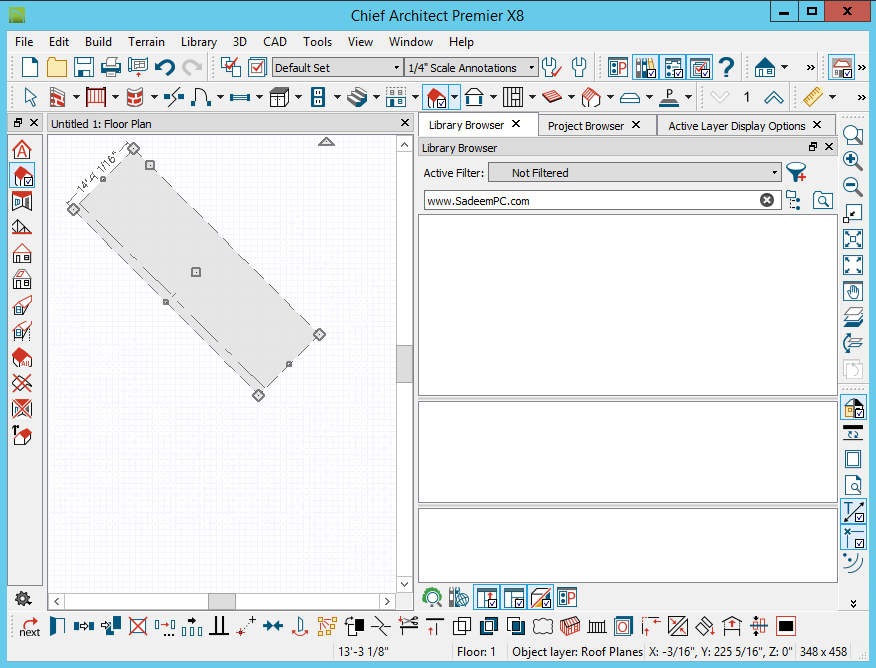Open a file with the folder icon
This screenshot has height=668, width=876.
coord(56,68)
